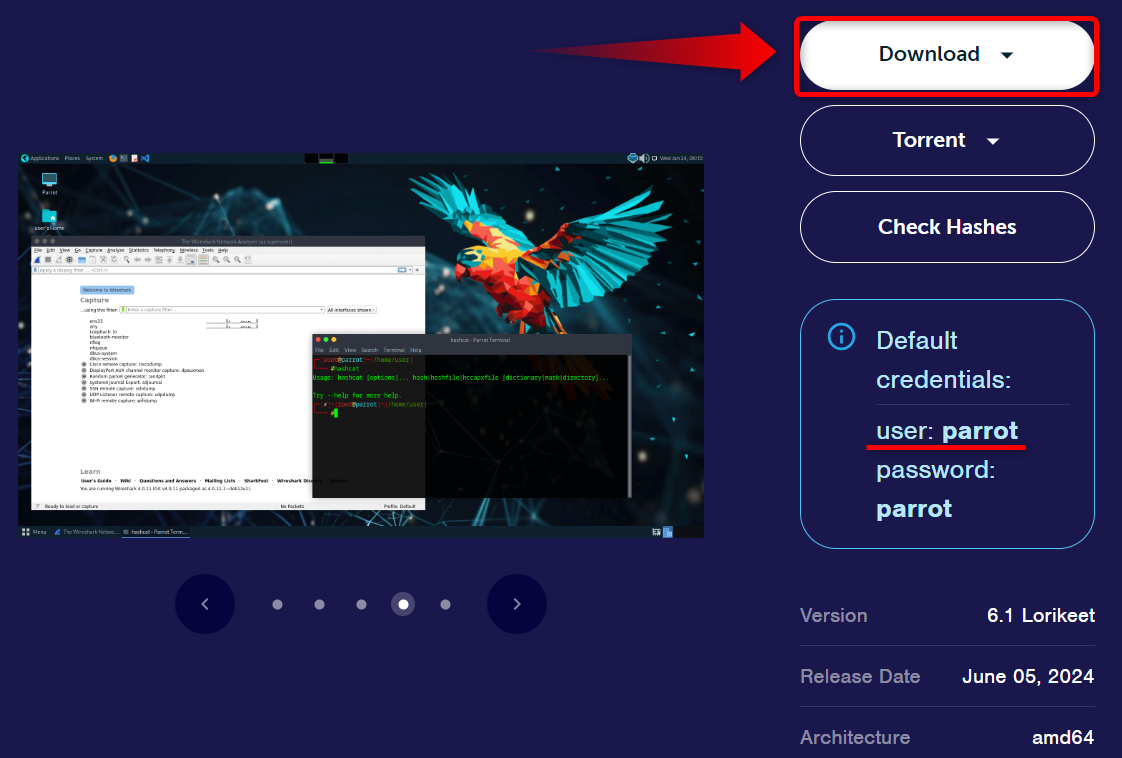Expand the Torrent dropdown button
The width and height of the screenshot is (1122, 758).
(x=947, y=140)
